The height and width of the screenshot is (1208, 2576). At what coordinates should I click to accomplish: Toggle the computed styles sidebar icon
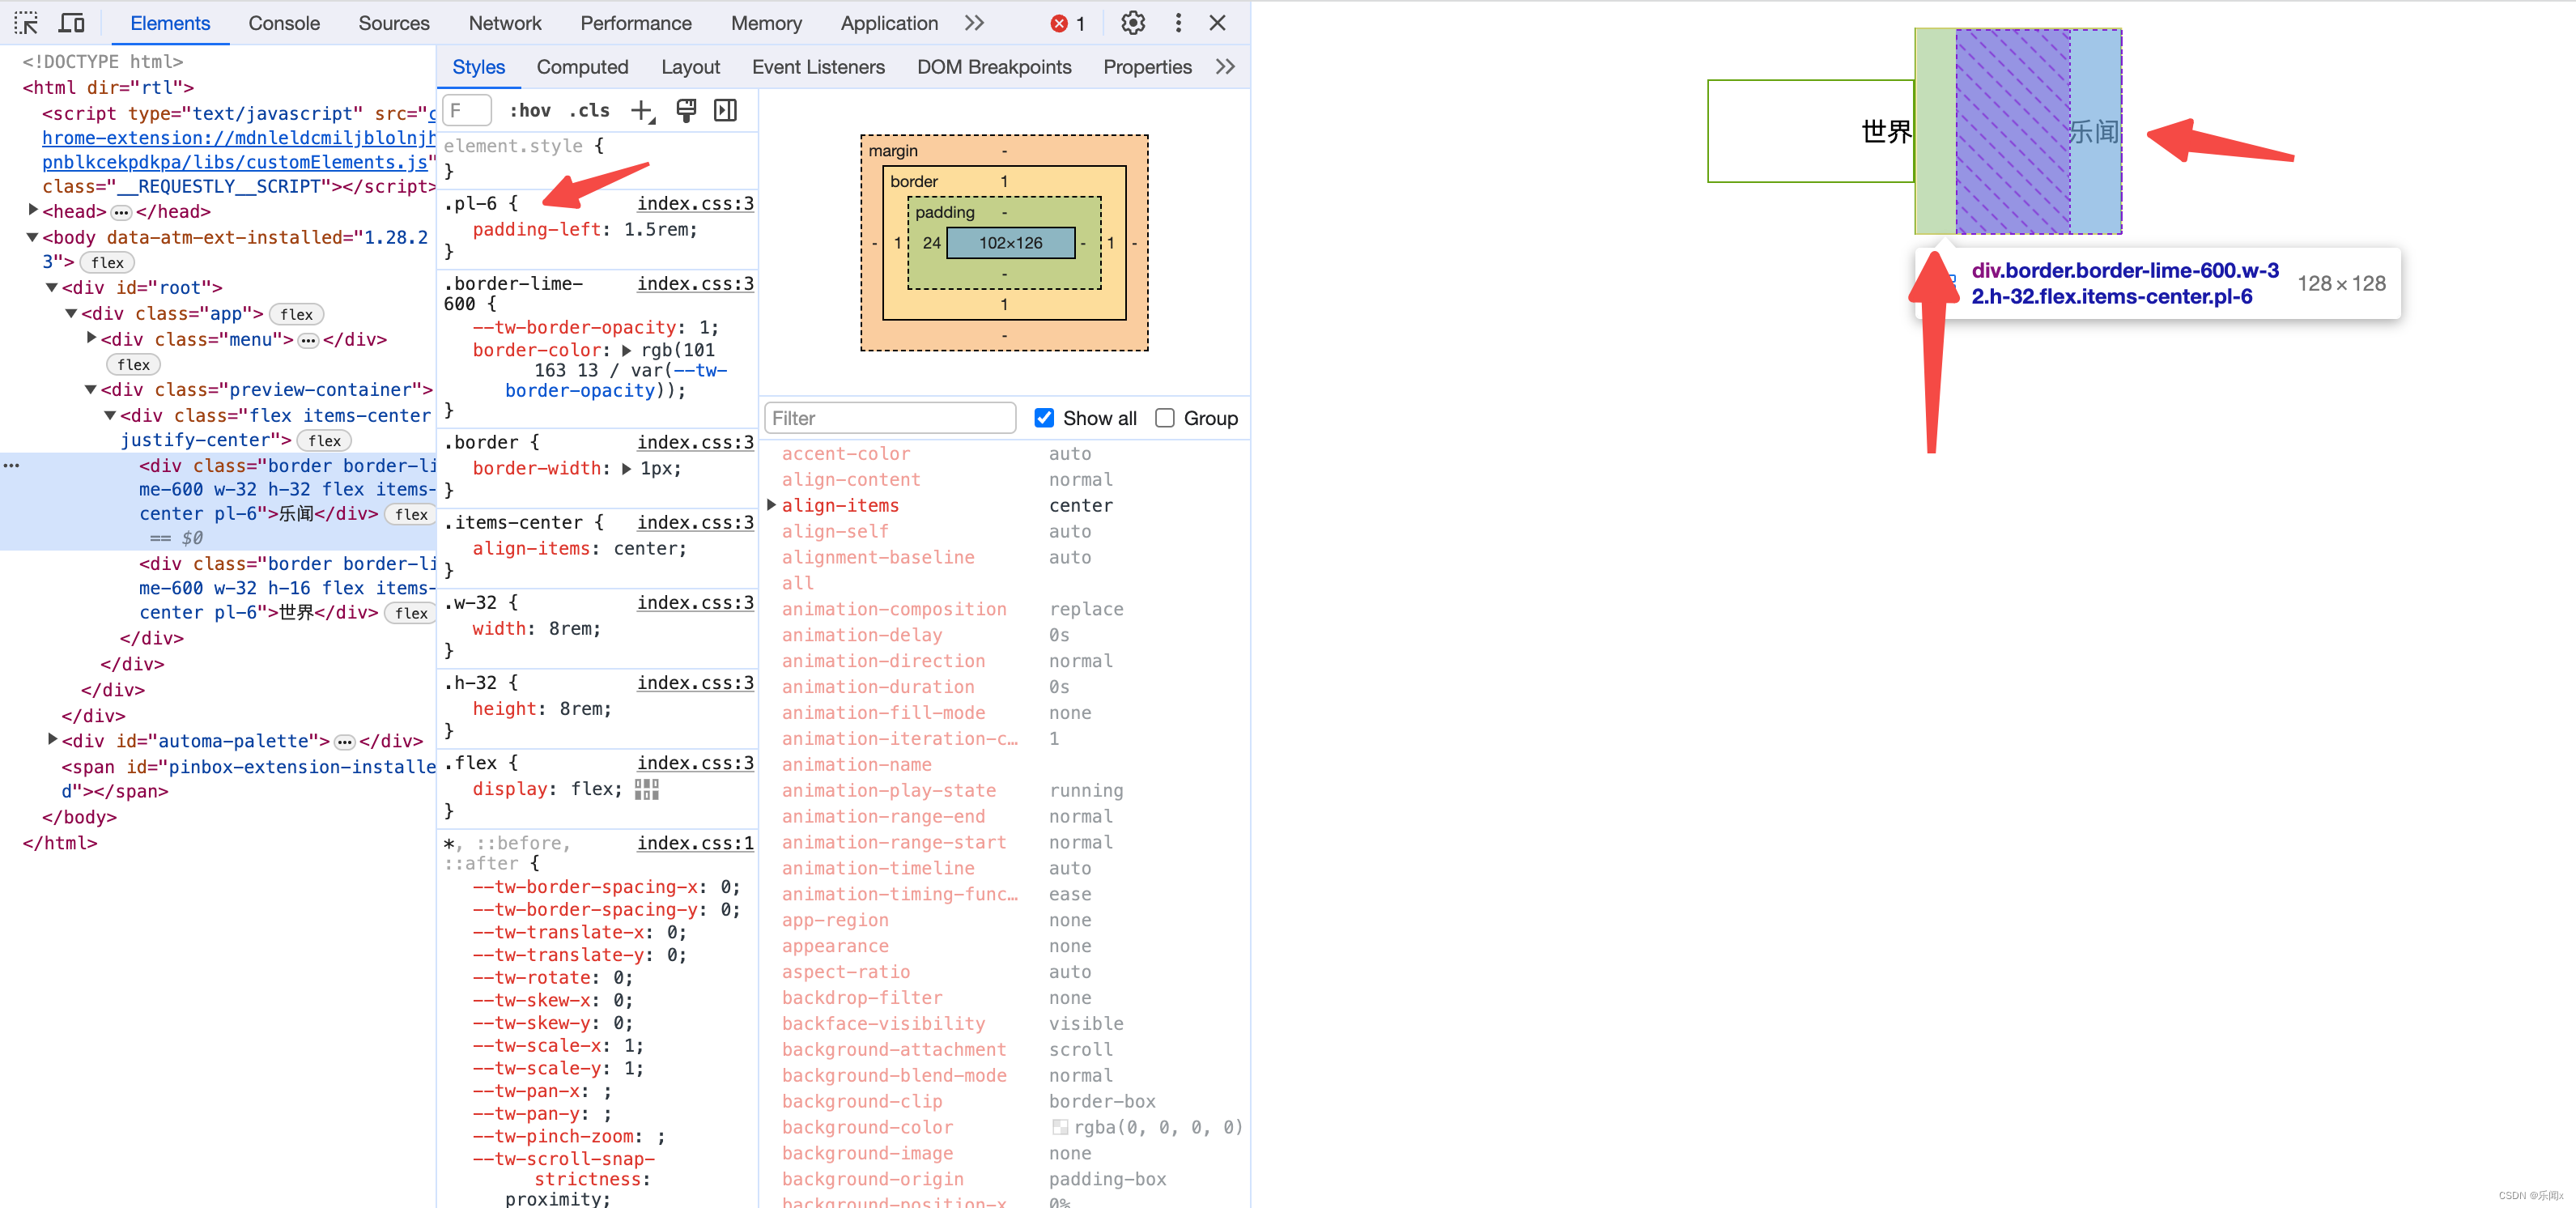725,111
